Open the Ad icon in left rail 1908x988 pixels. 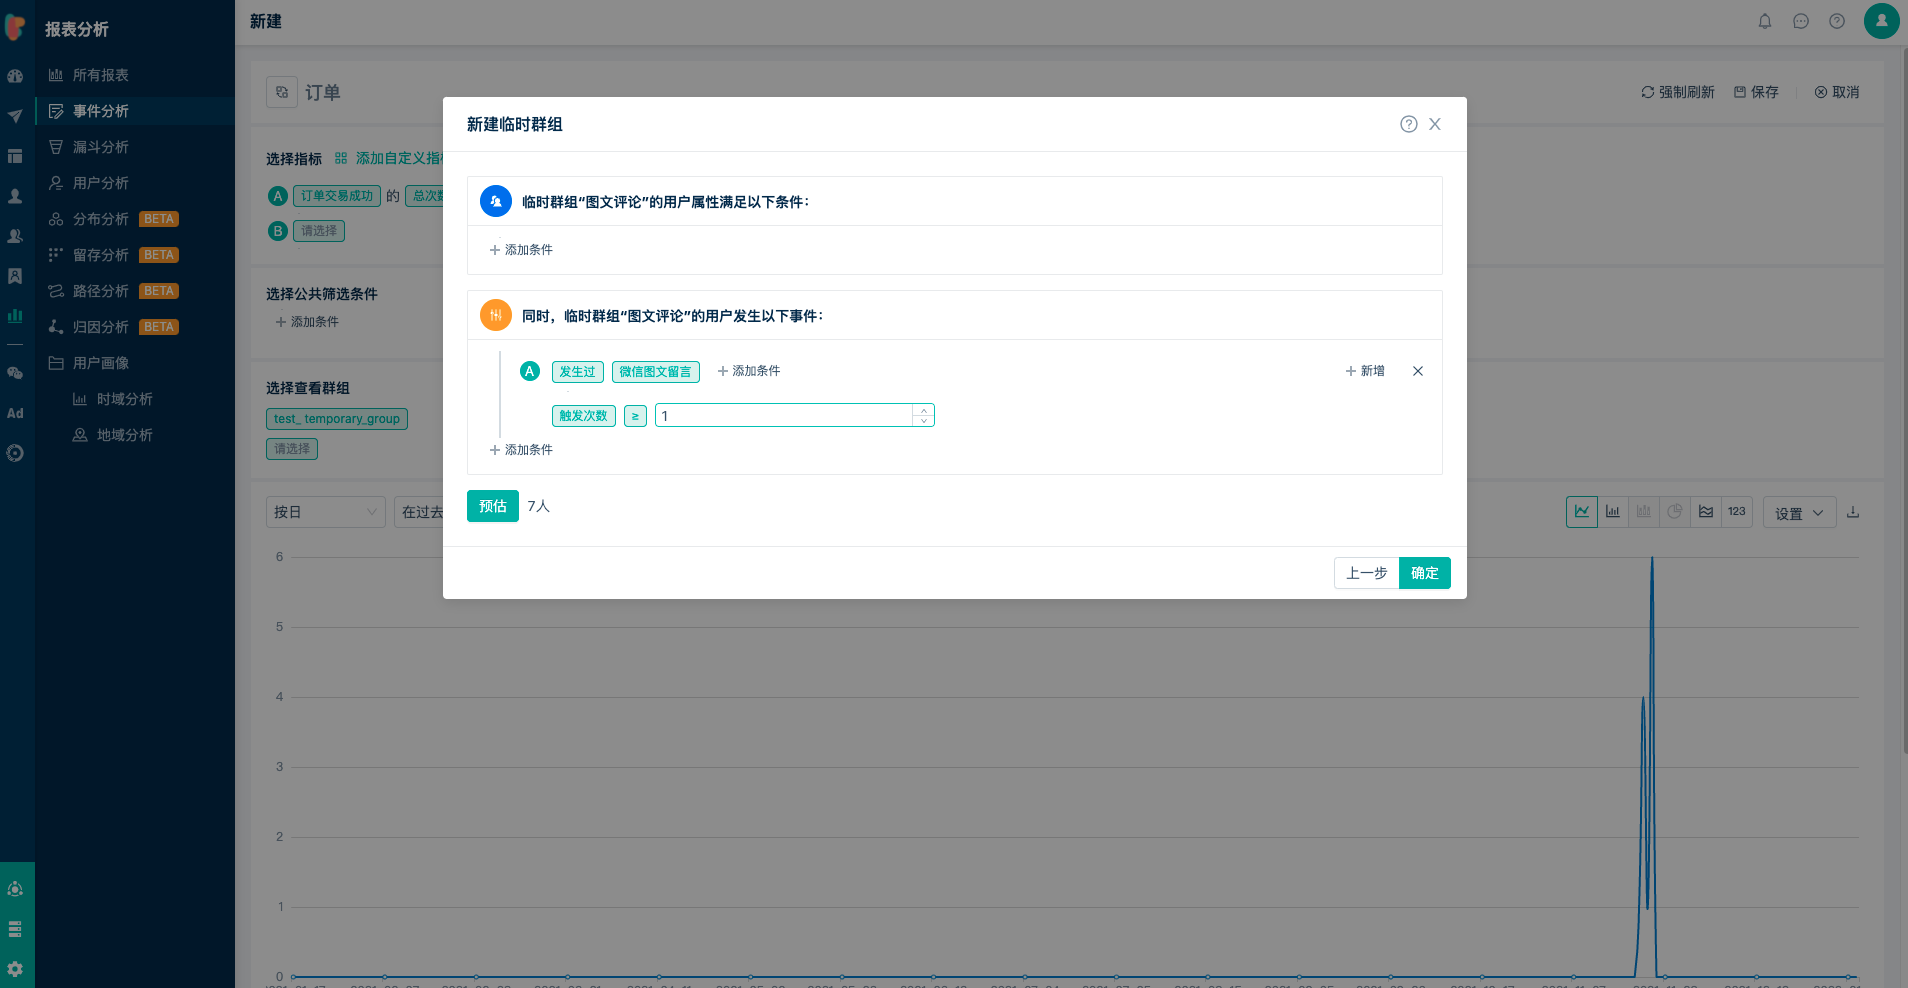15,413
